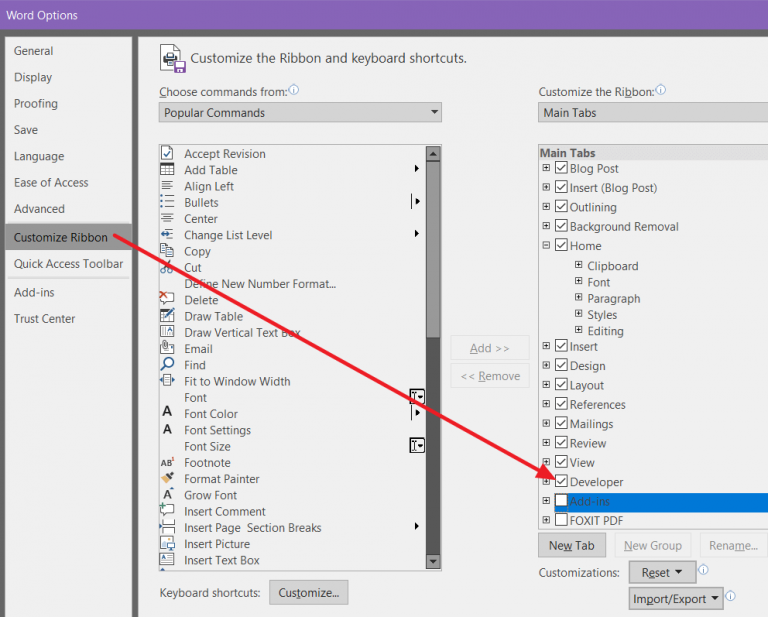
Task: Click the info icon next to Import/Export
Action: 730,595
